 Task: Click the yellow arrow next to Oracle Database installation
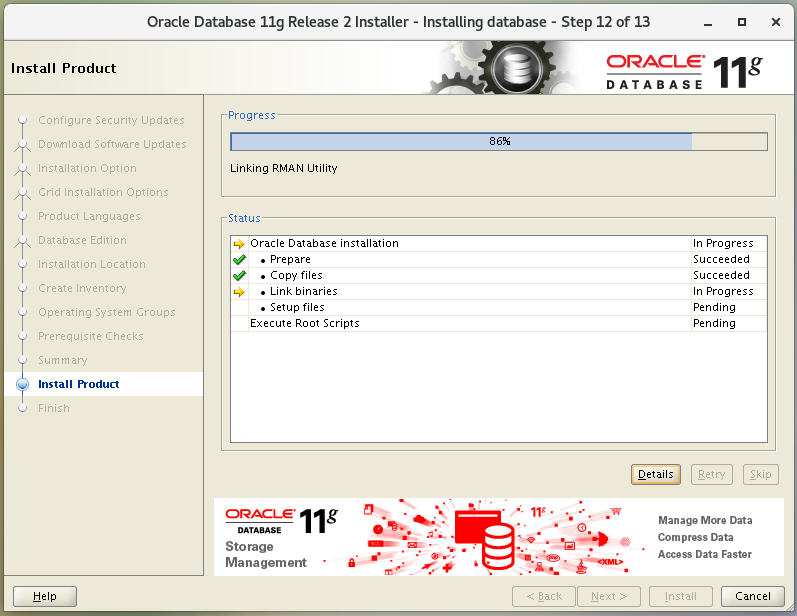[x=239, y=243]
